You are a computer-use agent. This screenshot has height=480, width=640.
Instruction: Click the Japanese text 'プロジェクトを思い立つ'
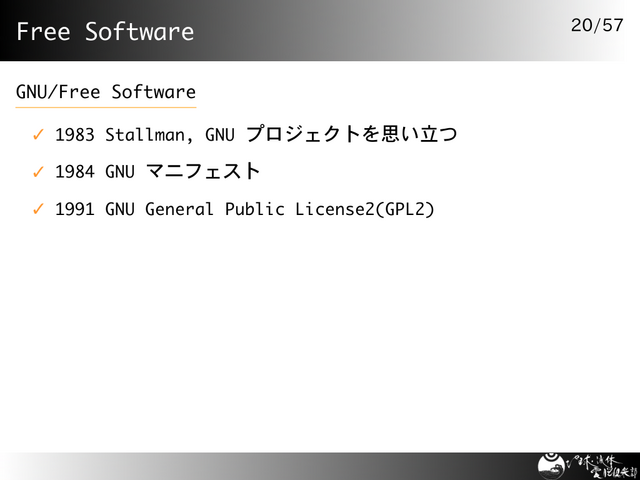351,134
